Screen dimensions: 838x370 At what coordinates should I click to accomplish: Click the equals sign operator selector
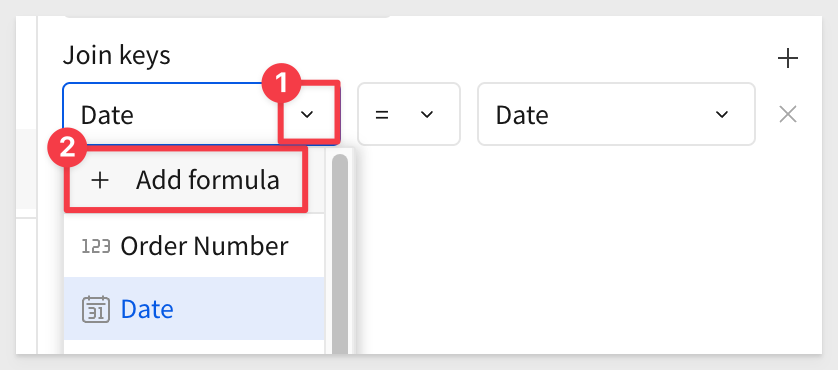pyautogui.click(x=409, y=114)
